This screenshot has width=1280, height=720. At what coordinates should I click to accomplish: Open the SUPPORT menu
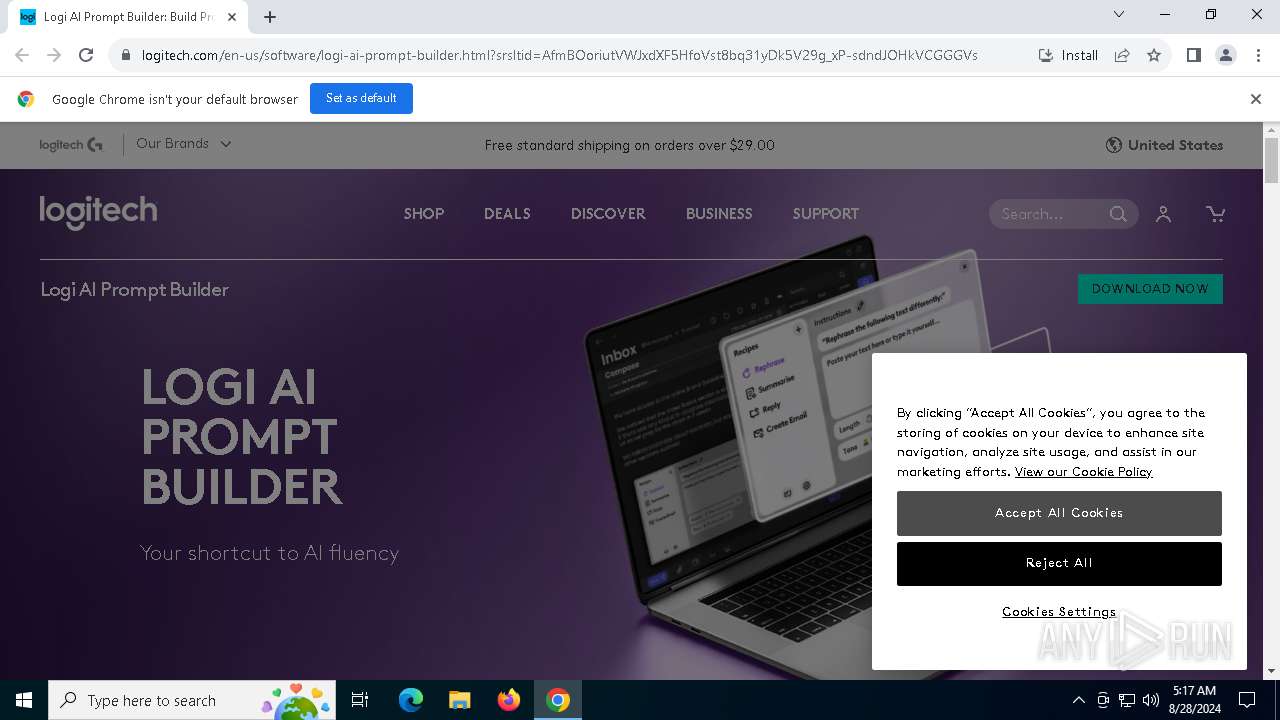coord(826,214)
